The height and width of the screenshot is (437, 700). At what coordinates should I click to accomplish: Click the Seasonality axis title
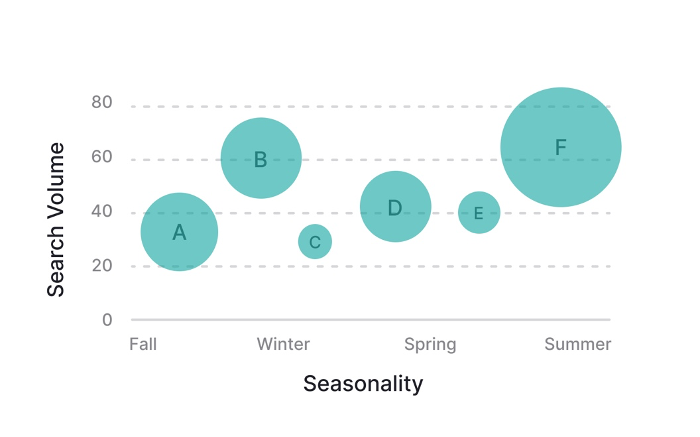[x=363, y=384]
